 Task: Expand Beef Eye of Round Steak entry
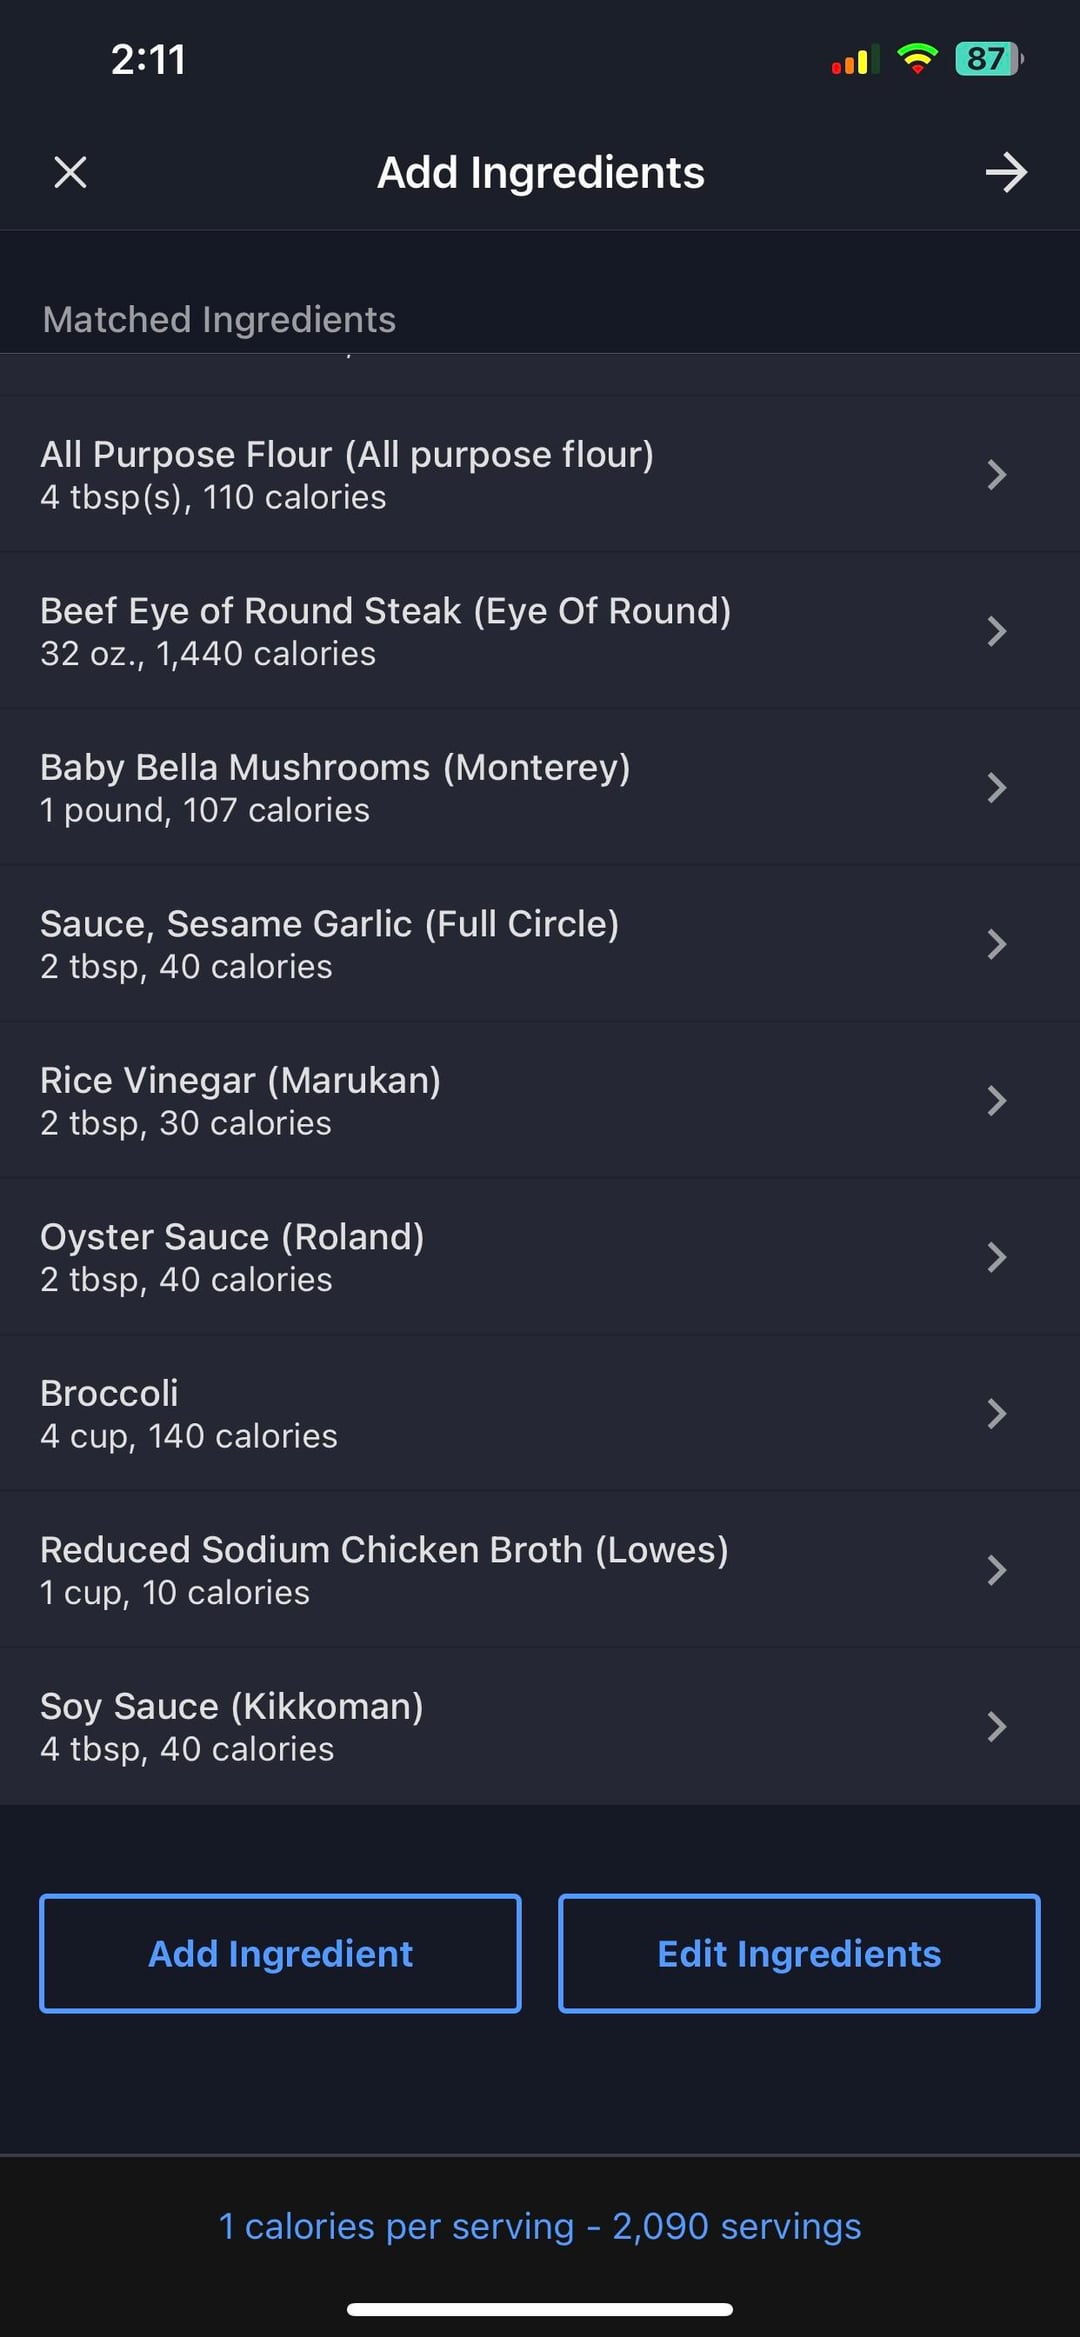click(996, 631)
